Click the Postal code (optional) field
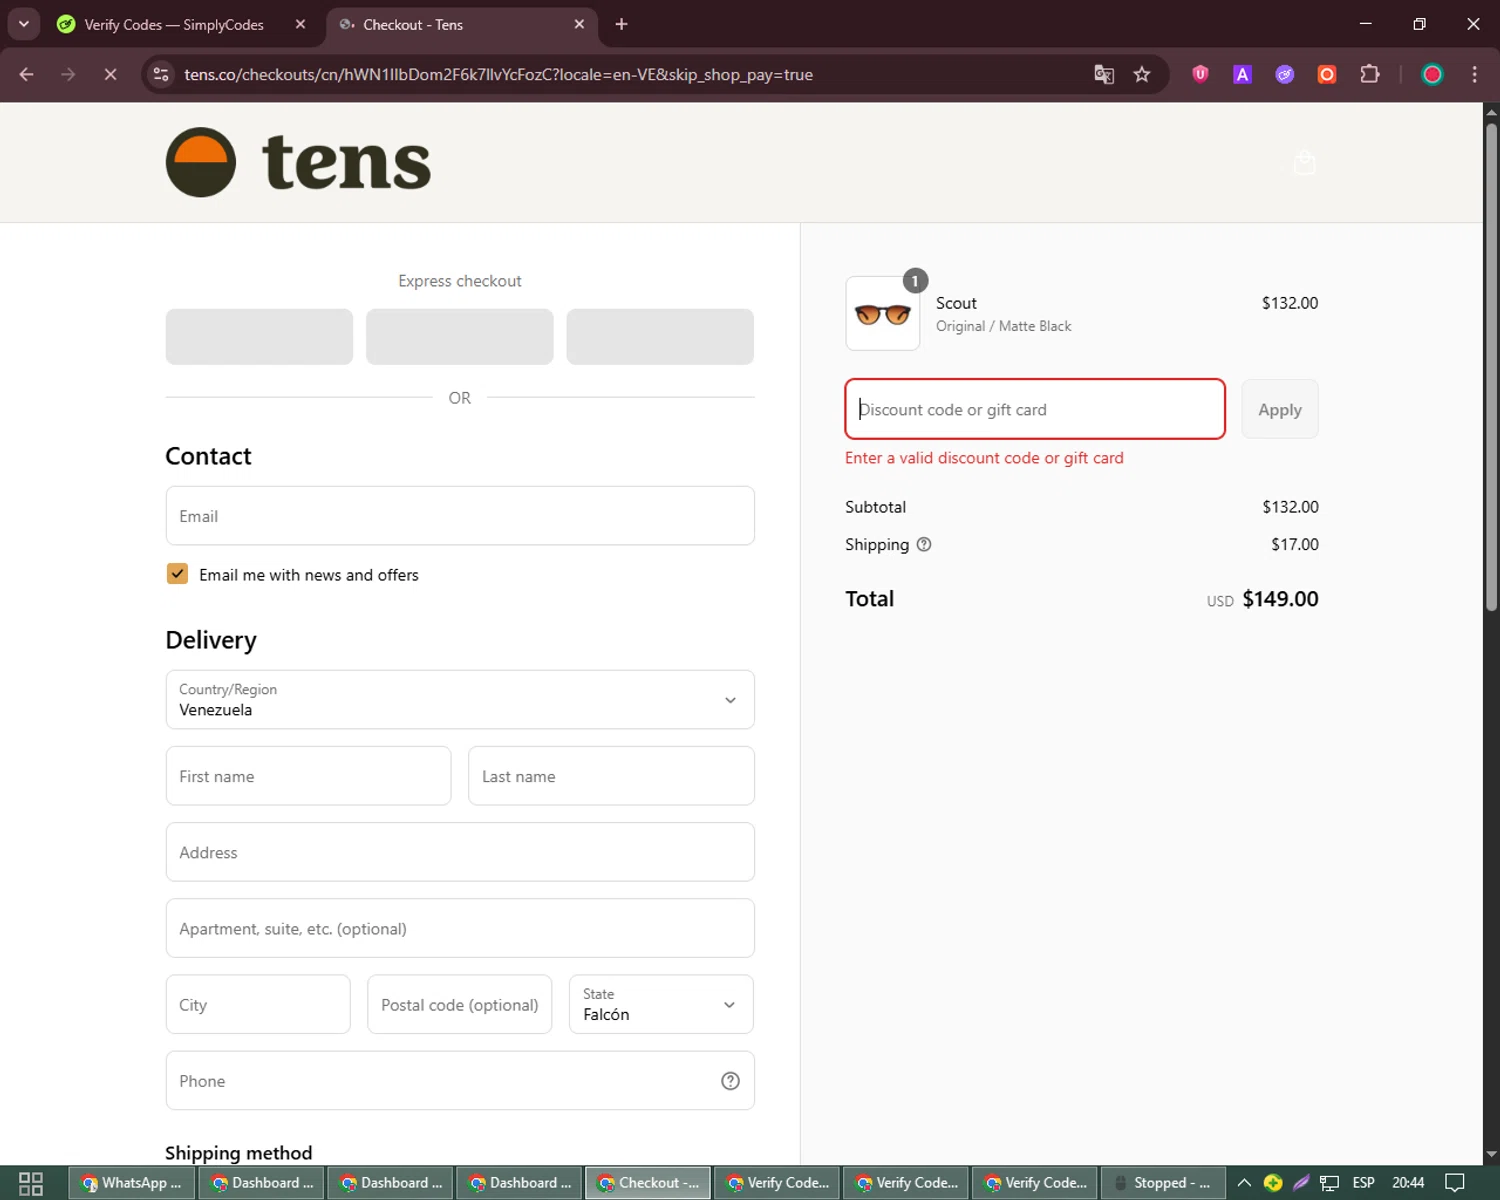This screenshot has width=1500, height=1200. coord(460,1004)
